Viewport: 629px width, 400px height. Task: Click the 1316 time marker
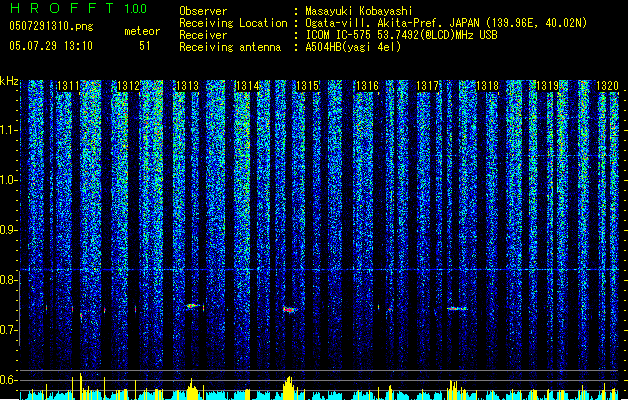[x=367, y=86]
